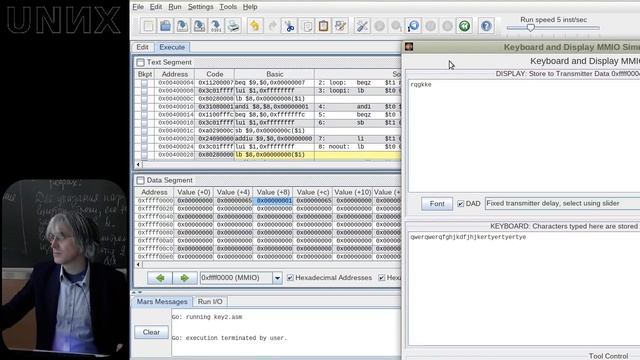Click Text Segment horizontal scrollbar left arrow

pos(138,164)
